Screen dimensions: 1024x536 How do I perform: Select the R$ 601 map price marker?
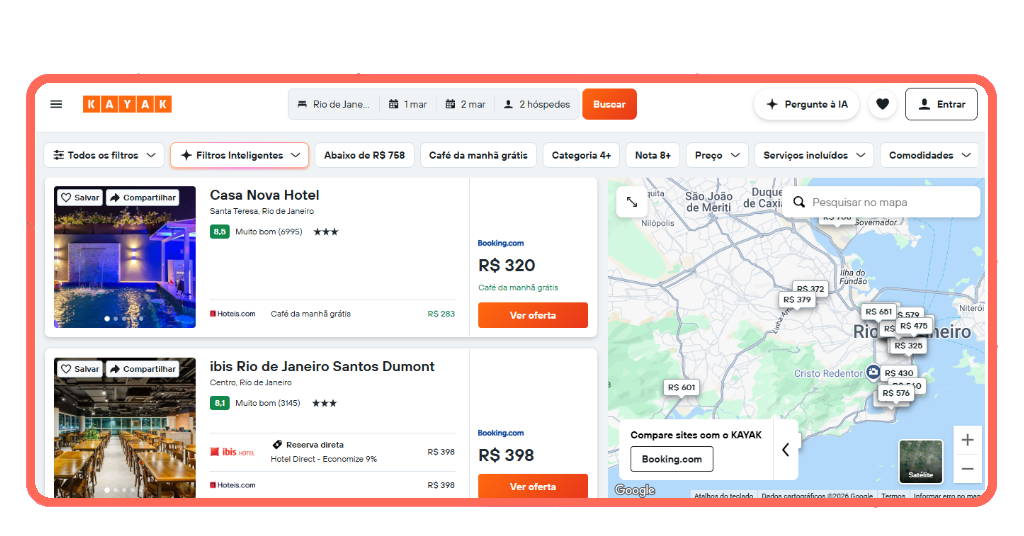[681, 388]
